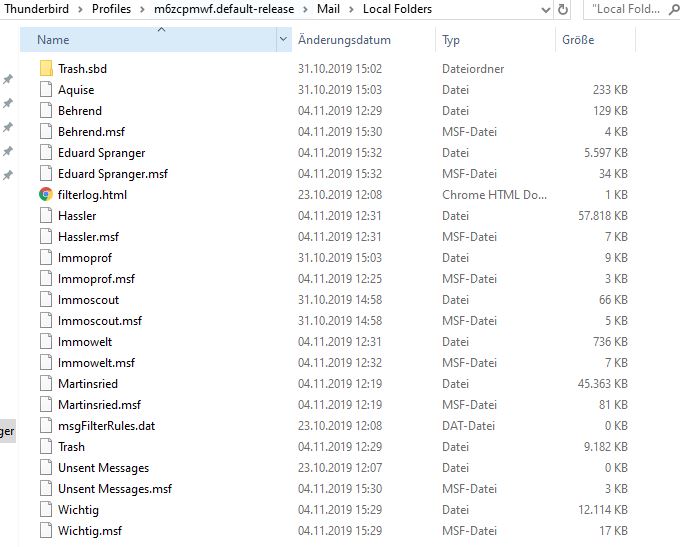Select the Unsent Messages.msf file name
The height and width of the screenshot is (547, 680).
click(115, 489)
